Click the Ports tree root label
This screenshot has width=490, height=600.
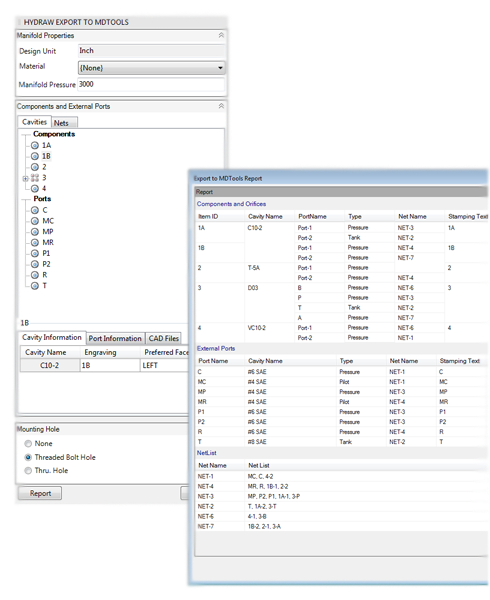(42, 199)
